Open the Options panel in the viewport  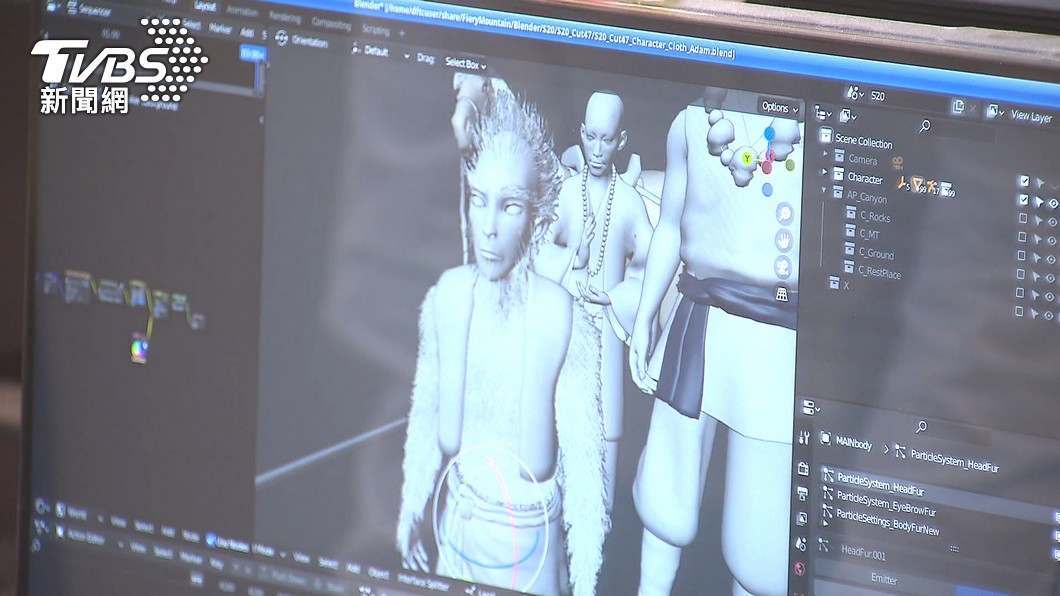777,106
